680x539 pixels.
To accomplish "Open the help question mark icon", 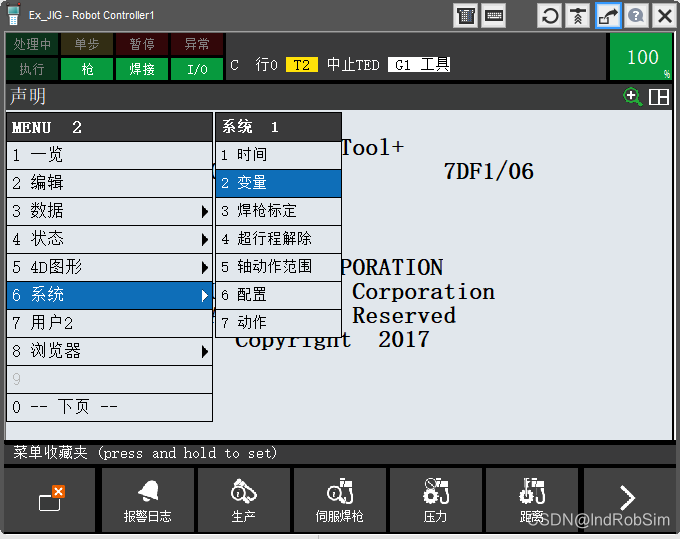I will point(636,16).
